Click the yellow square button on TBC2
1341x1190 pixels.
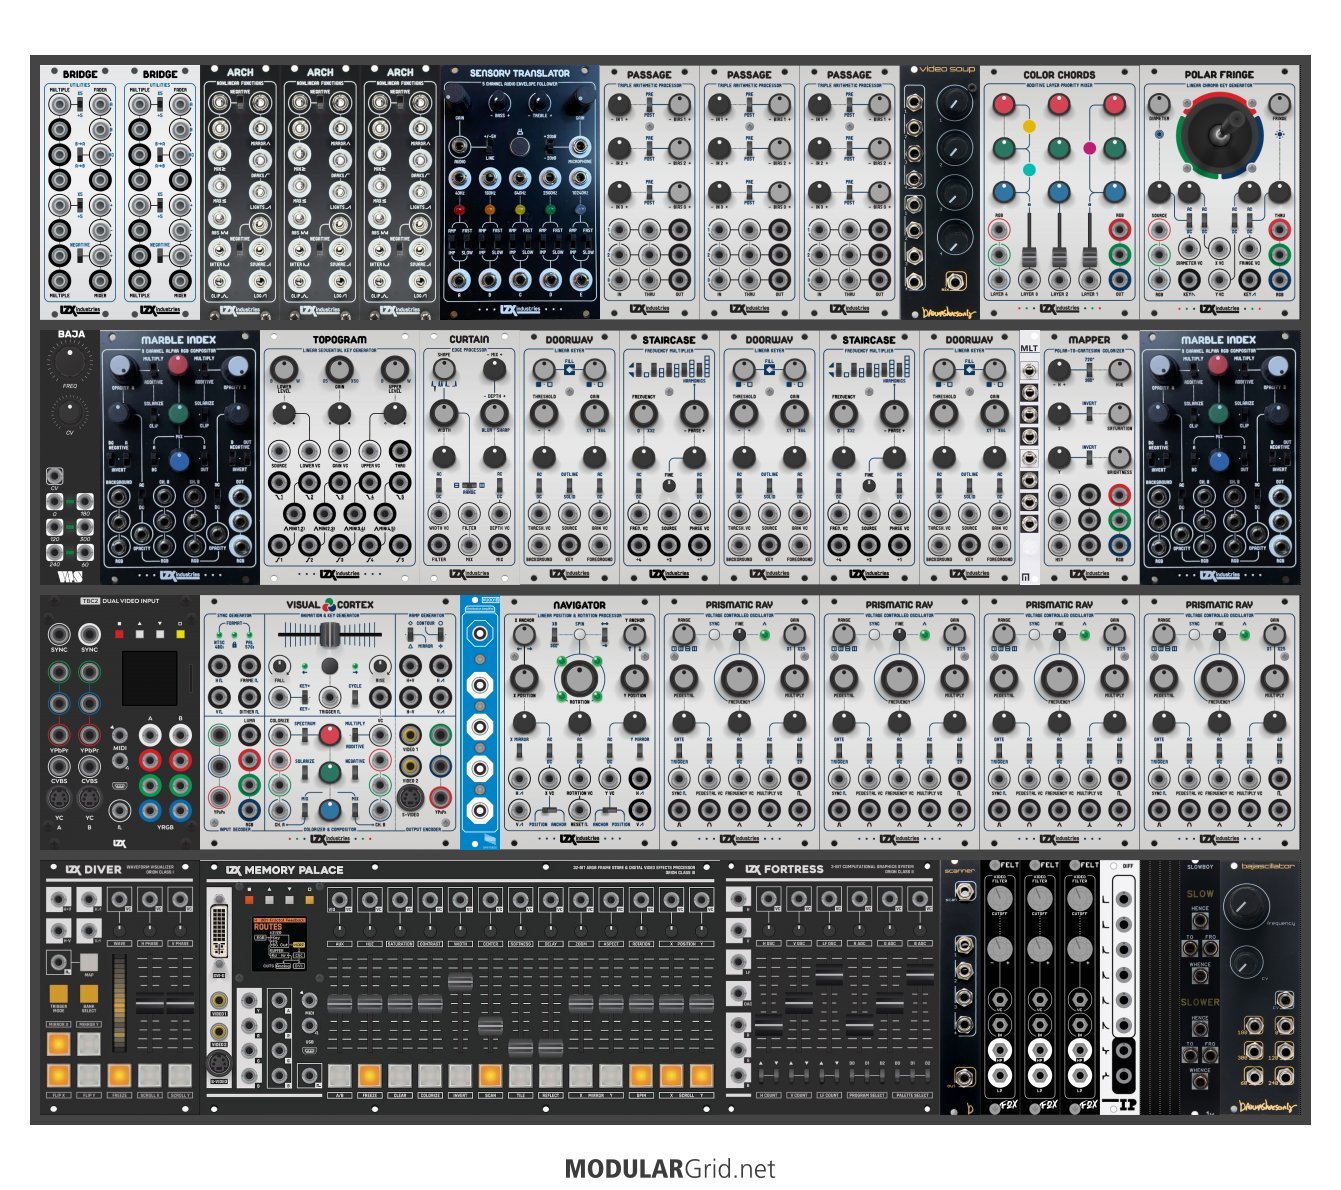(179, 634)
